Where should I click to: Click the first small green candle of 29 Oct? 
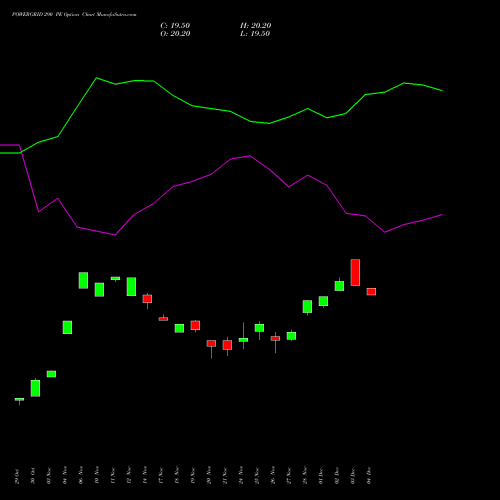19,399
